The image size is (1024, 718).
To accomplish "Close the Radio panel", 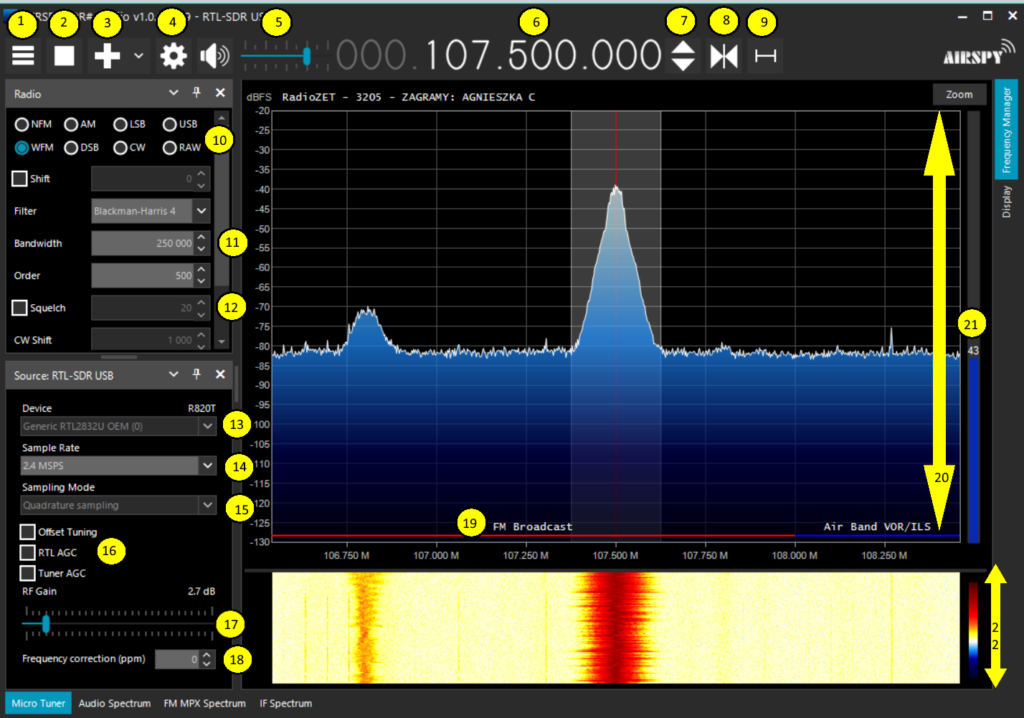I will (x=220, y=92).
